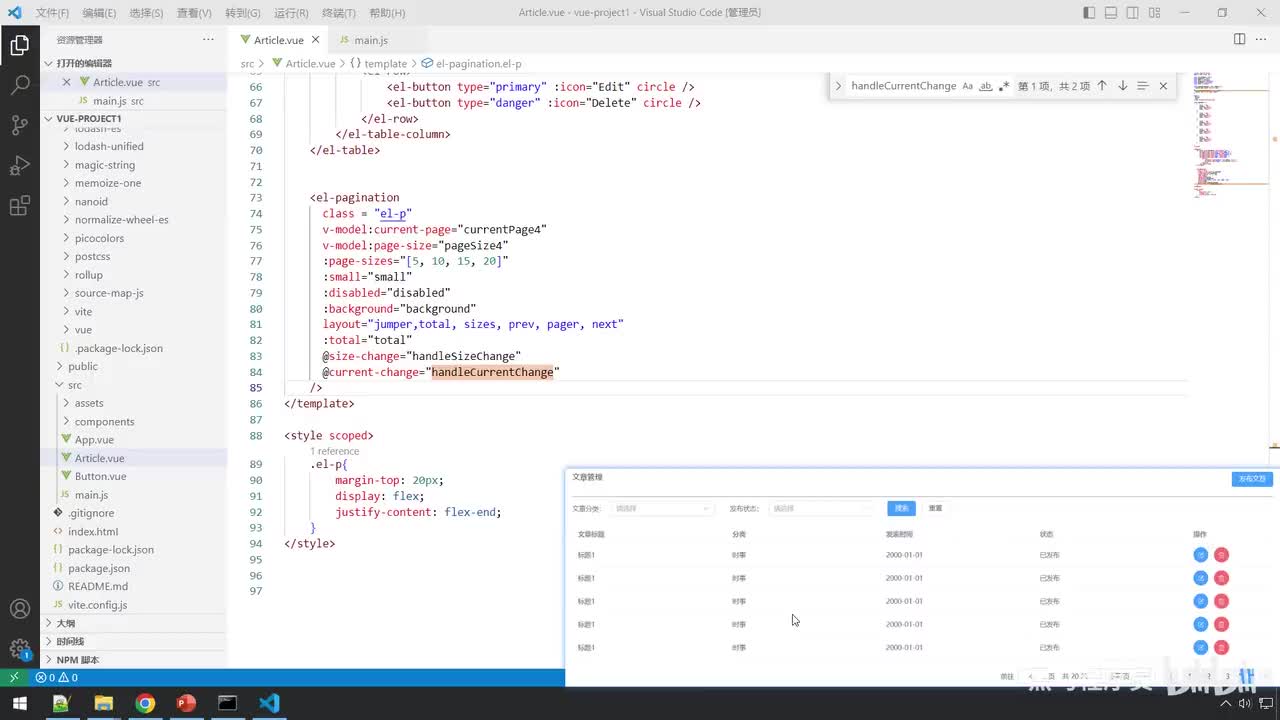Open the Manage gear icon
Viewport: 1280px width, 720px height.
point(19,648)
